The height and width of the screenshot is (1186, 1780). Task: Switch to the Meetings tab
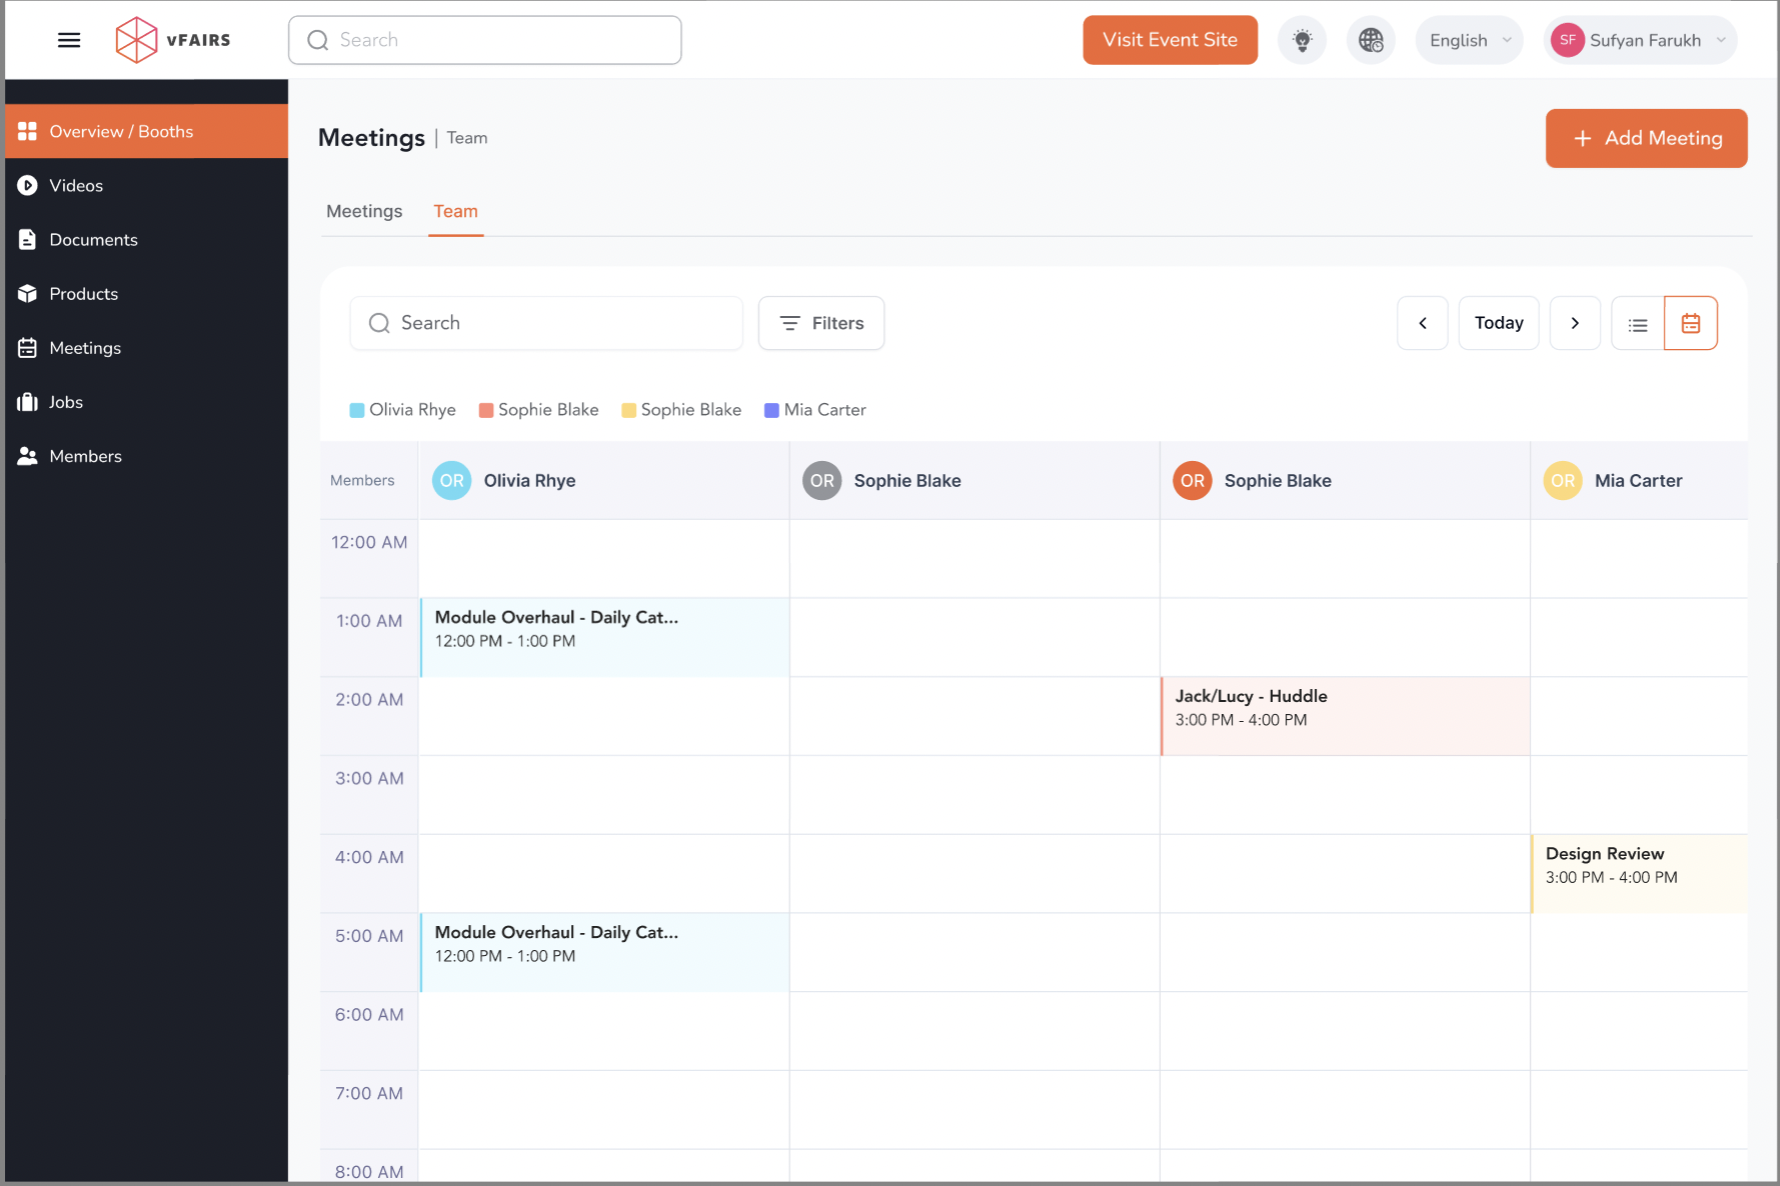click(x=364, y=212)
